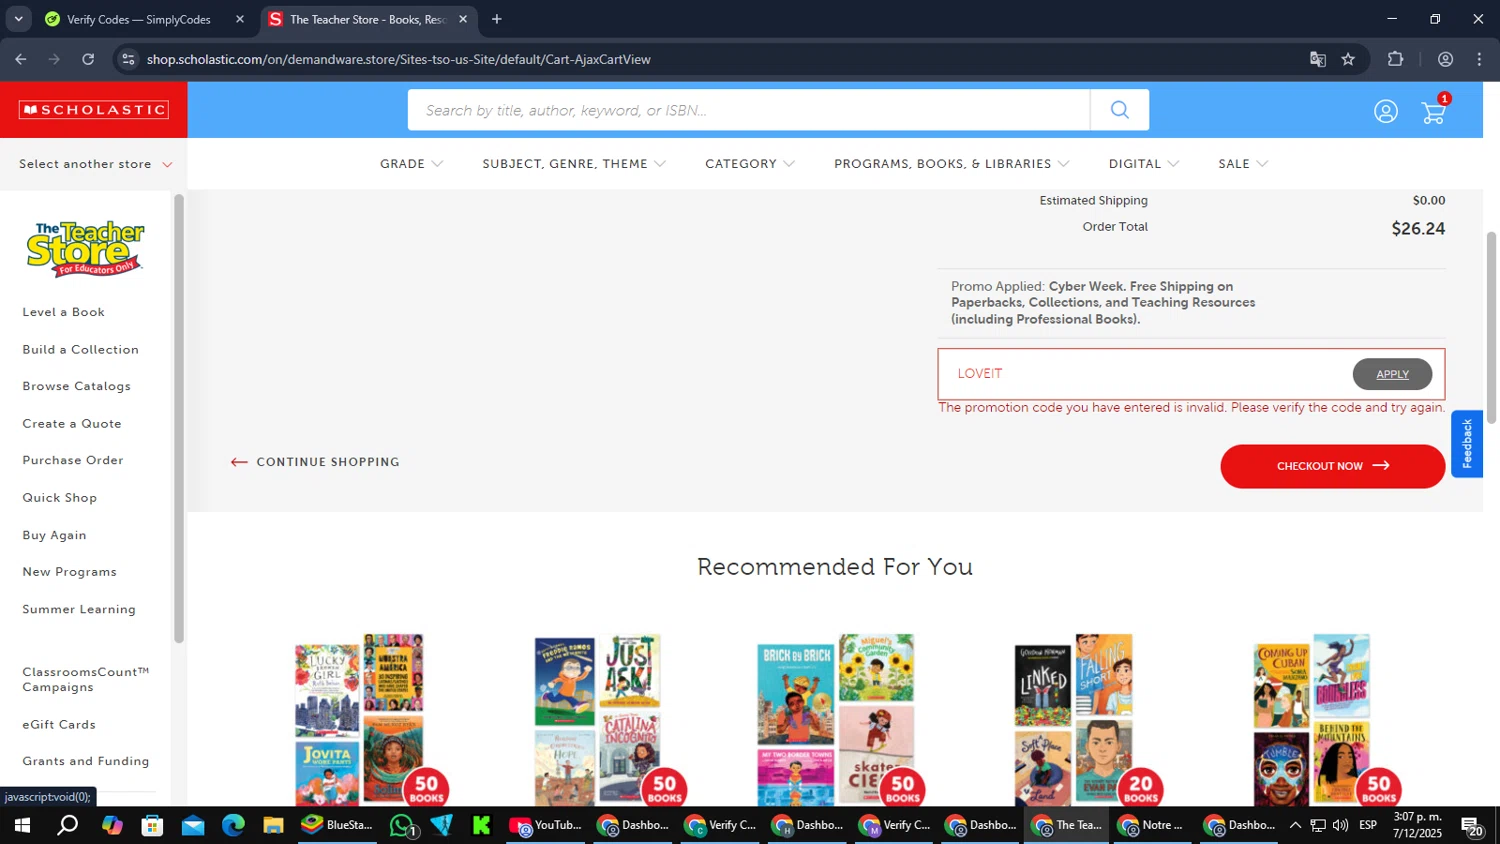
Task: Open ClassroomsCount Campaigns link
Action: tap(86, 679)
